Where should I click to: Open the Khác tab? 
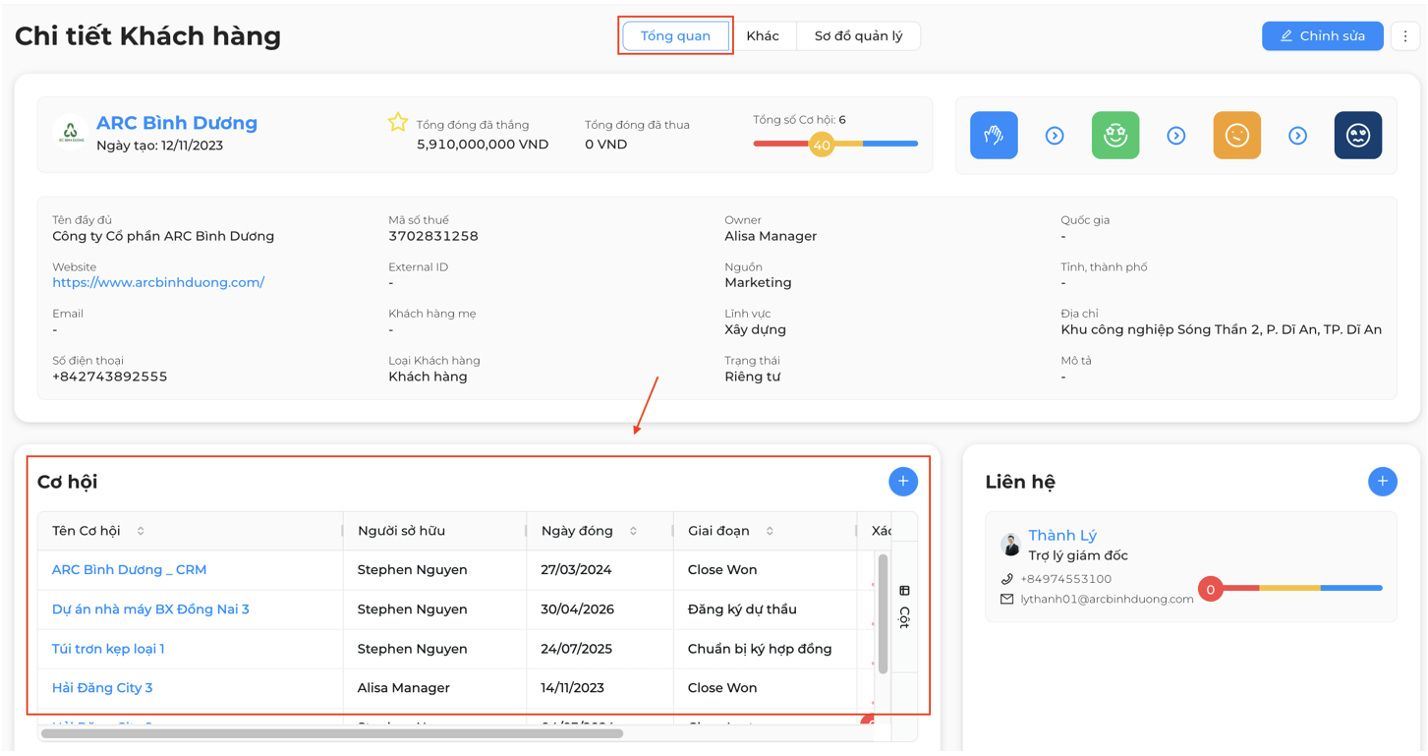(763, 36)
